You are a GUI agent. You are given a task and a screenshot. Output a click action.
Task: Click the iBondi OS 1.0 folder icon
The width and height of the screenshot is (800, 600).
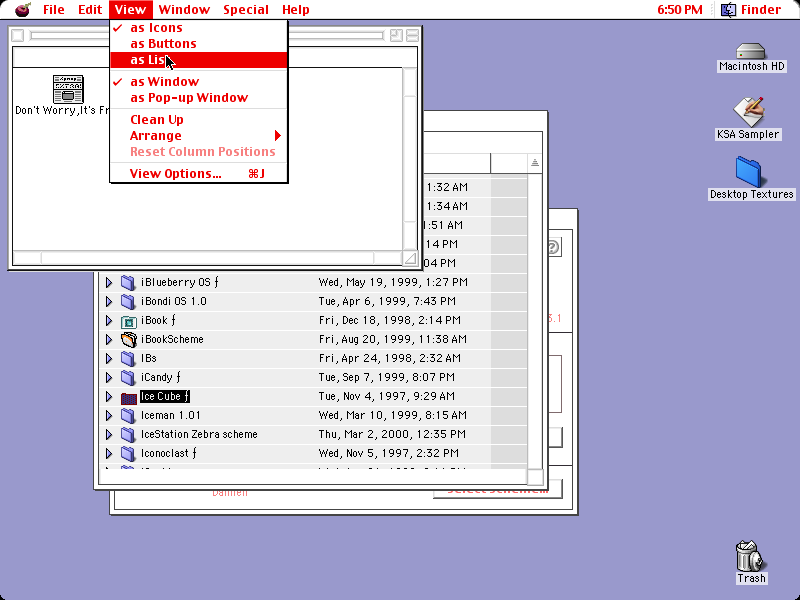pyautogui.click(x=128, y=302)
